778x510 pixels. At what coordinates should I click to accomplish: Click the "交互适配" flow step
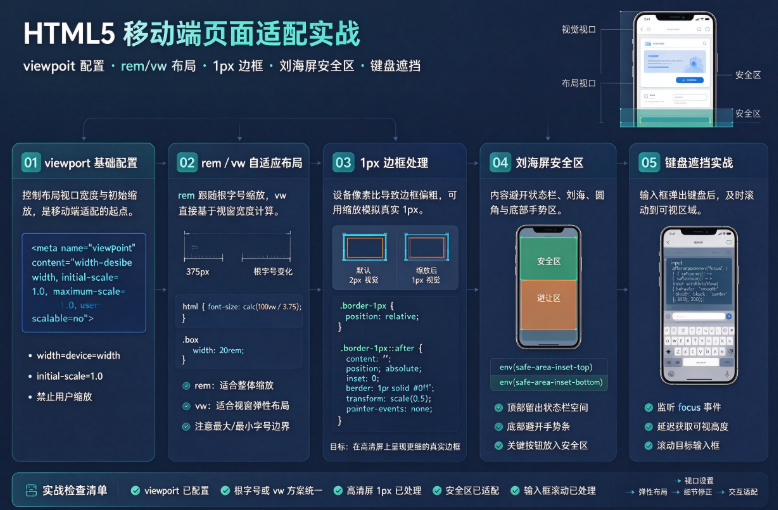pos(743,492)
